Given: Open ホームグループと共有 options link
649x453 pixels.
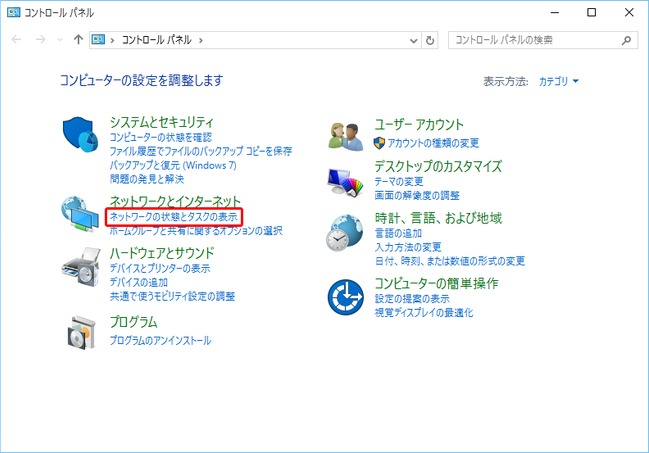Looking at the screenshot, I should (x=196, y=230).
